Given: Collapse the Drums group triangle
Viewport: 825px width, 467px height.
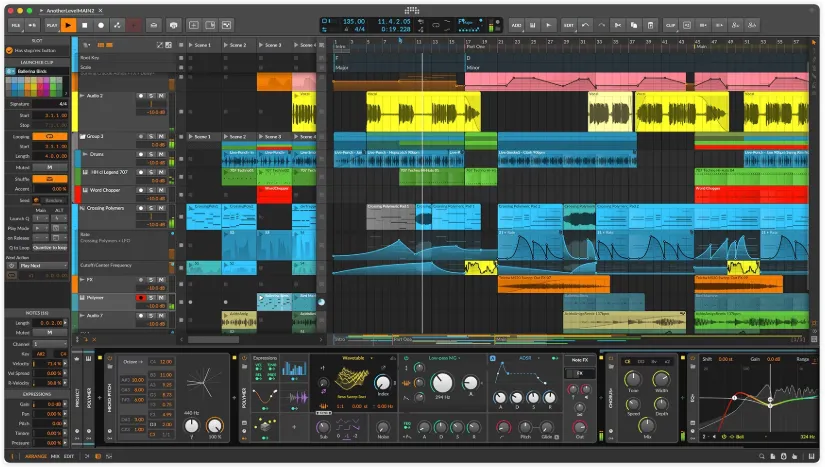Looking at the screenshot, I should pyautogui.click(x=85, y=154).
